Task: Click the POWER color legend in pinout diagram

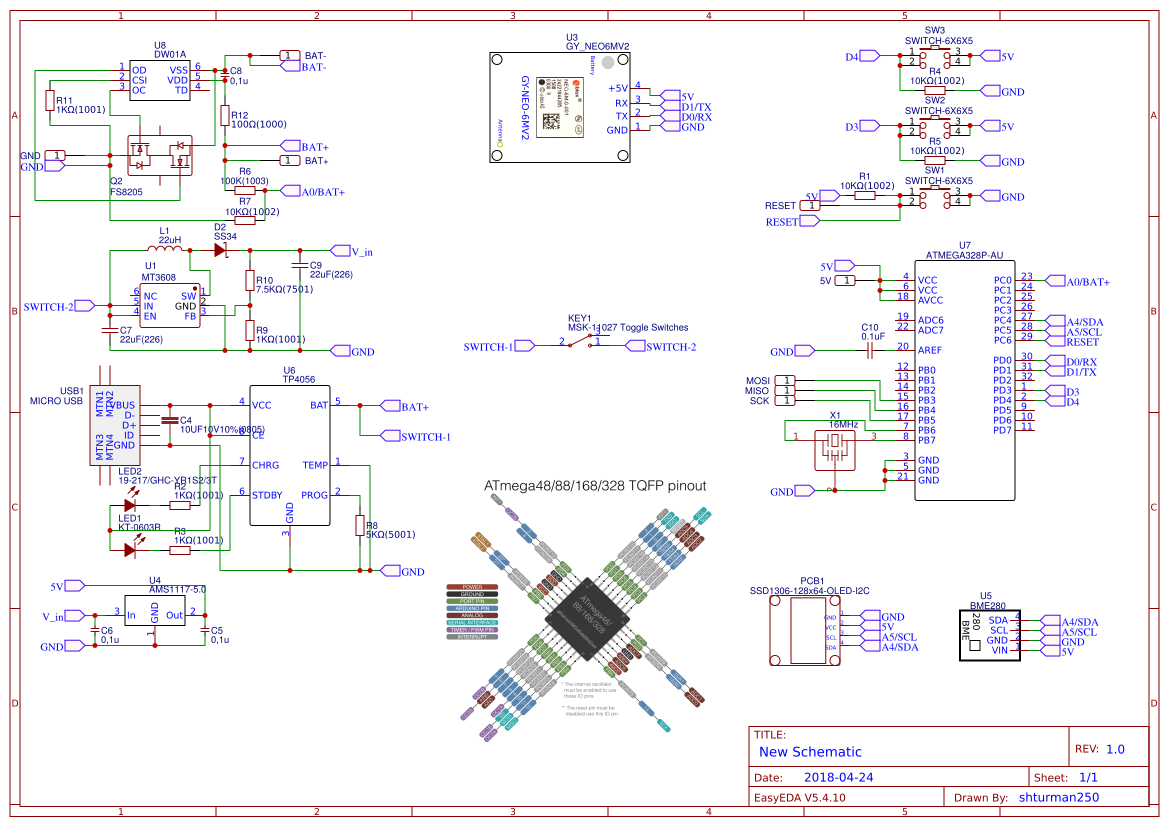Action: click(x=476, y=587)
